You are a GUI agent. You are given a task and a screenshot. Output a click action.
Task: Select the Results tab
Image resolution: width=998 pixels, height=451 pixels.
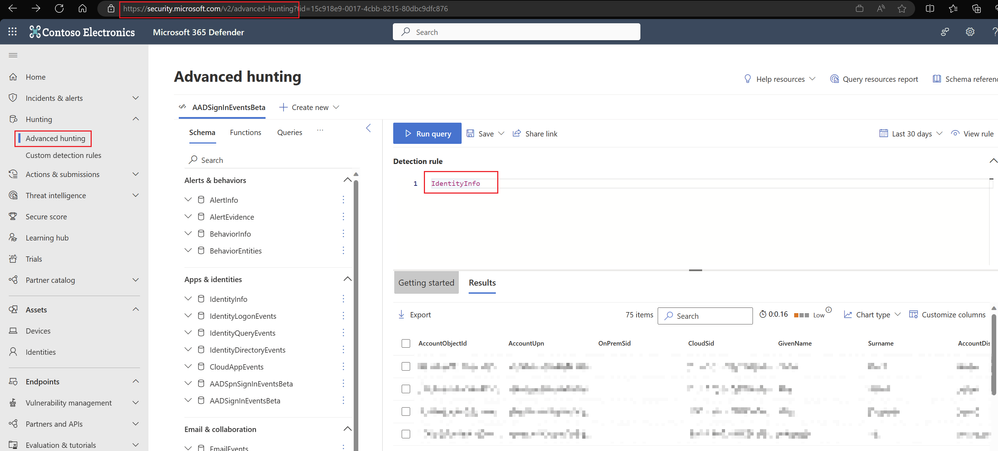[x=482, y=283]
